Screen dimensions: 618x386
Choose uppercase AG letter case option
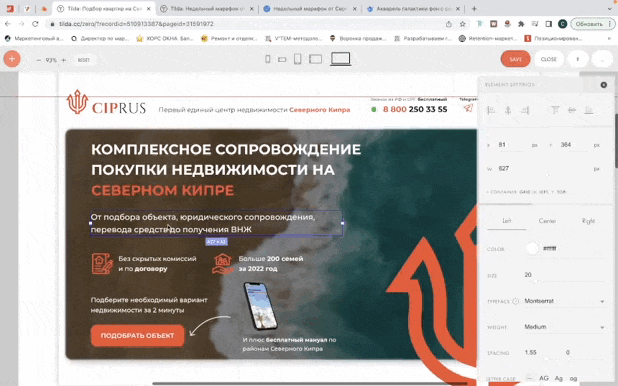pyautogui.click(x=544, y=378)
